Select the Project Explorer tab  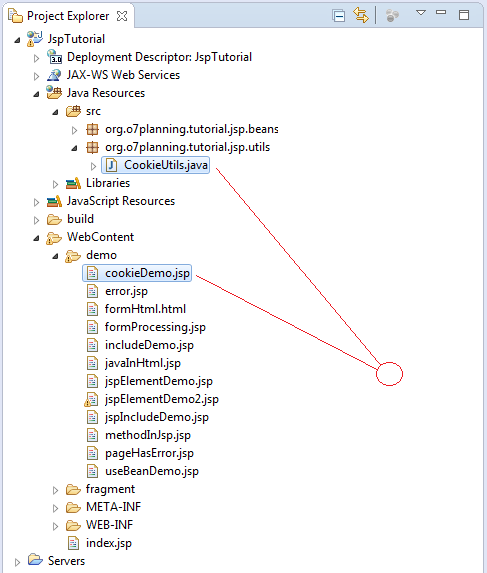click(68, 16)
